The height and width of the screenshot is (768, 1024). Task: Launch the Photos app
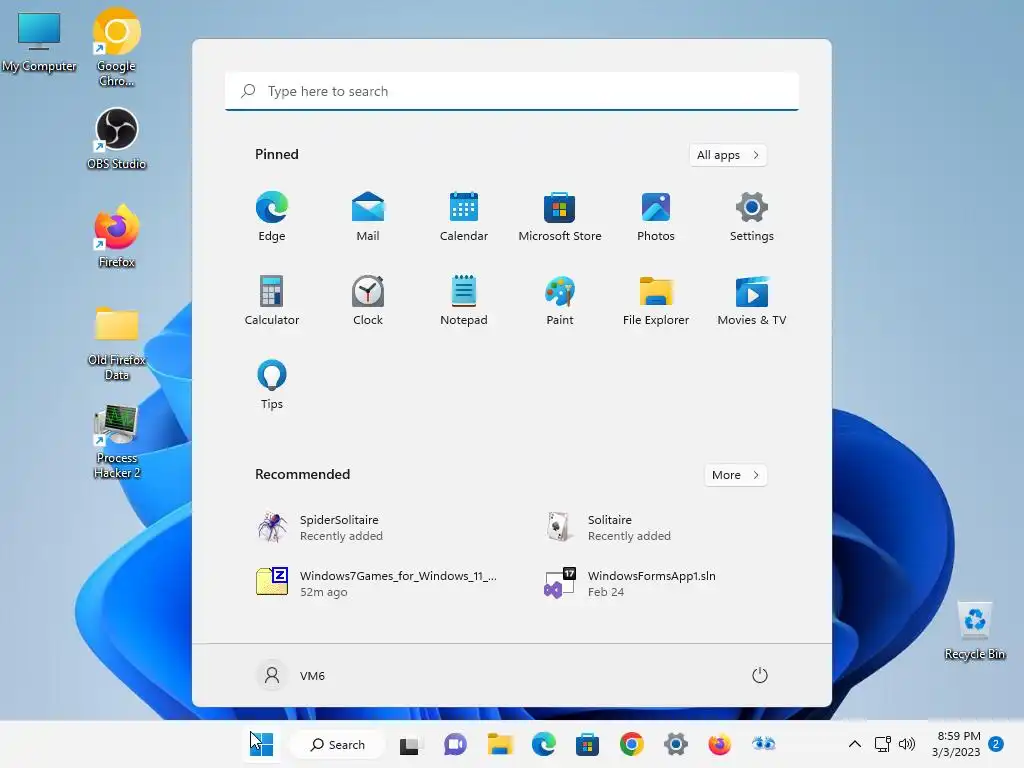click(x=656, y=216)
